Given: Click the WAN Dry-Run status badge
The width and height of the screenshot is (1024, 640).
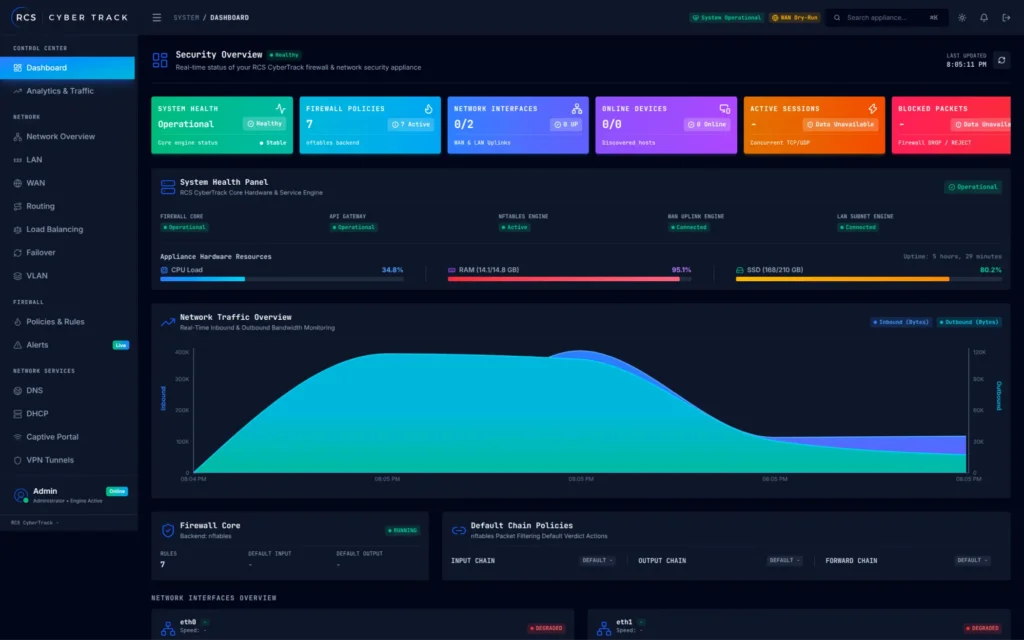Looking at the screenshot, I should click(795, 18).
